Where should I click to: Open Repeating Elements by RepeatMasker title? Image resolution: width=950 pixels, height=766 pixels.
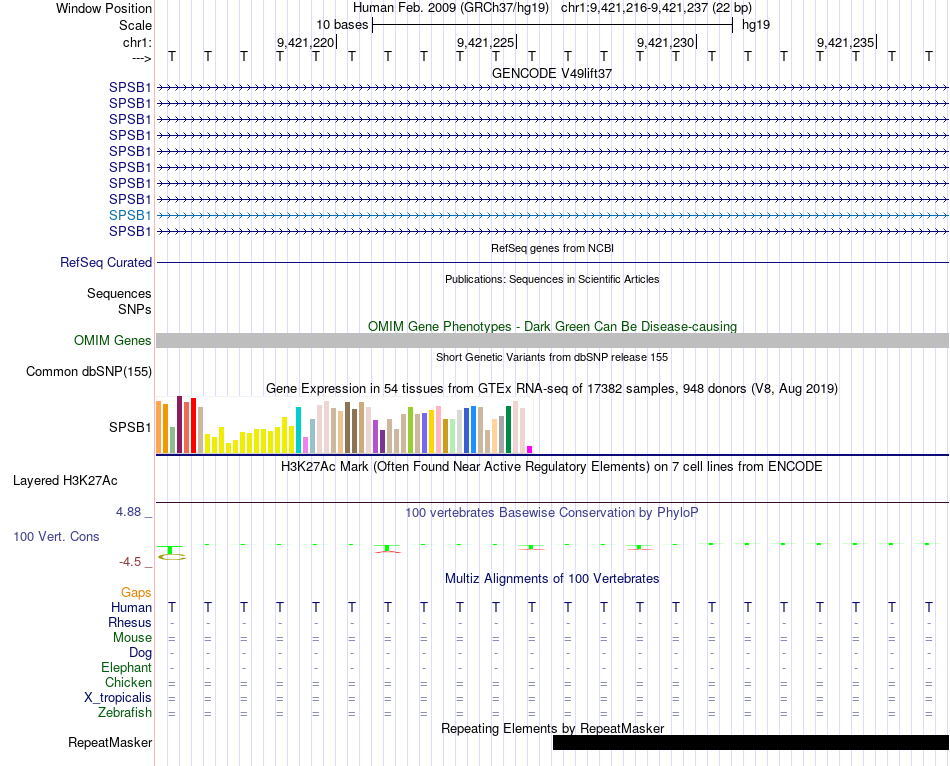click(552, 728)
